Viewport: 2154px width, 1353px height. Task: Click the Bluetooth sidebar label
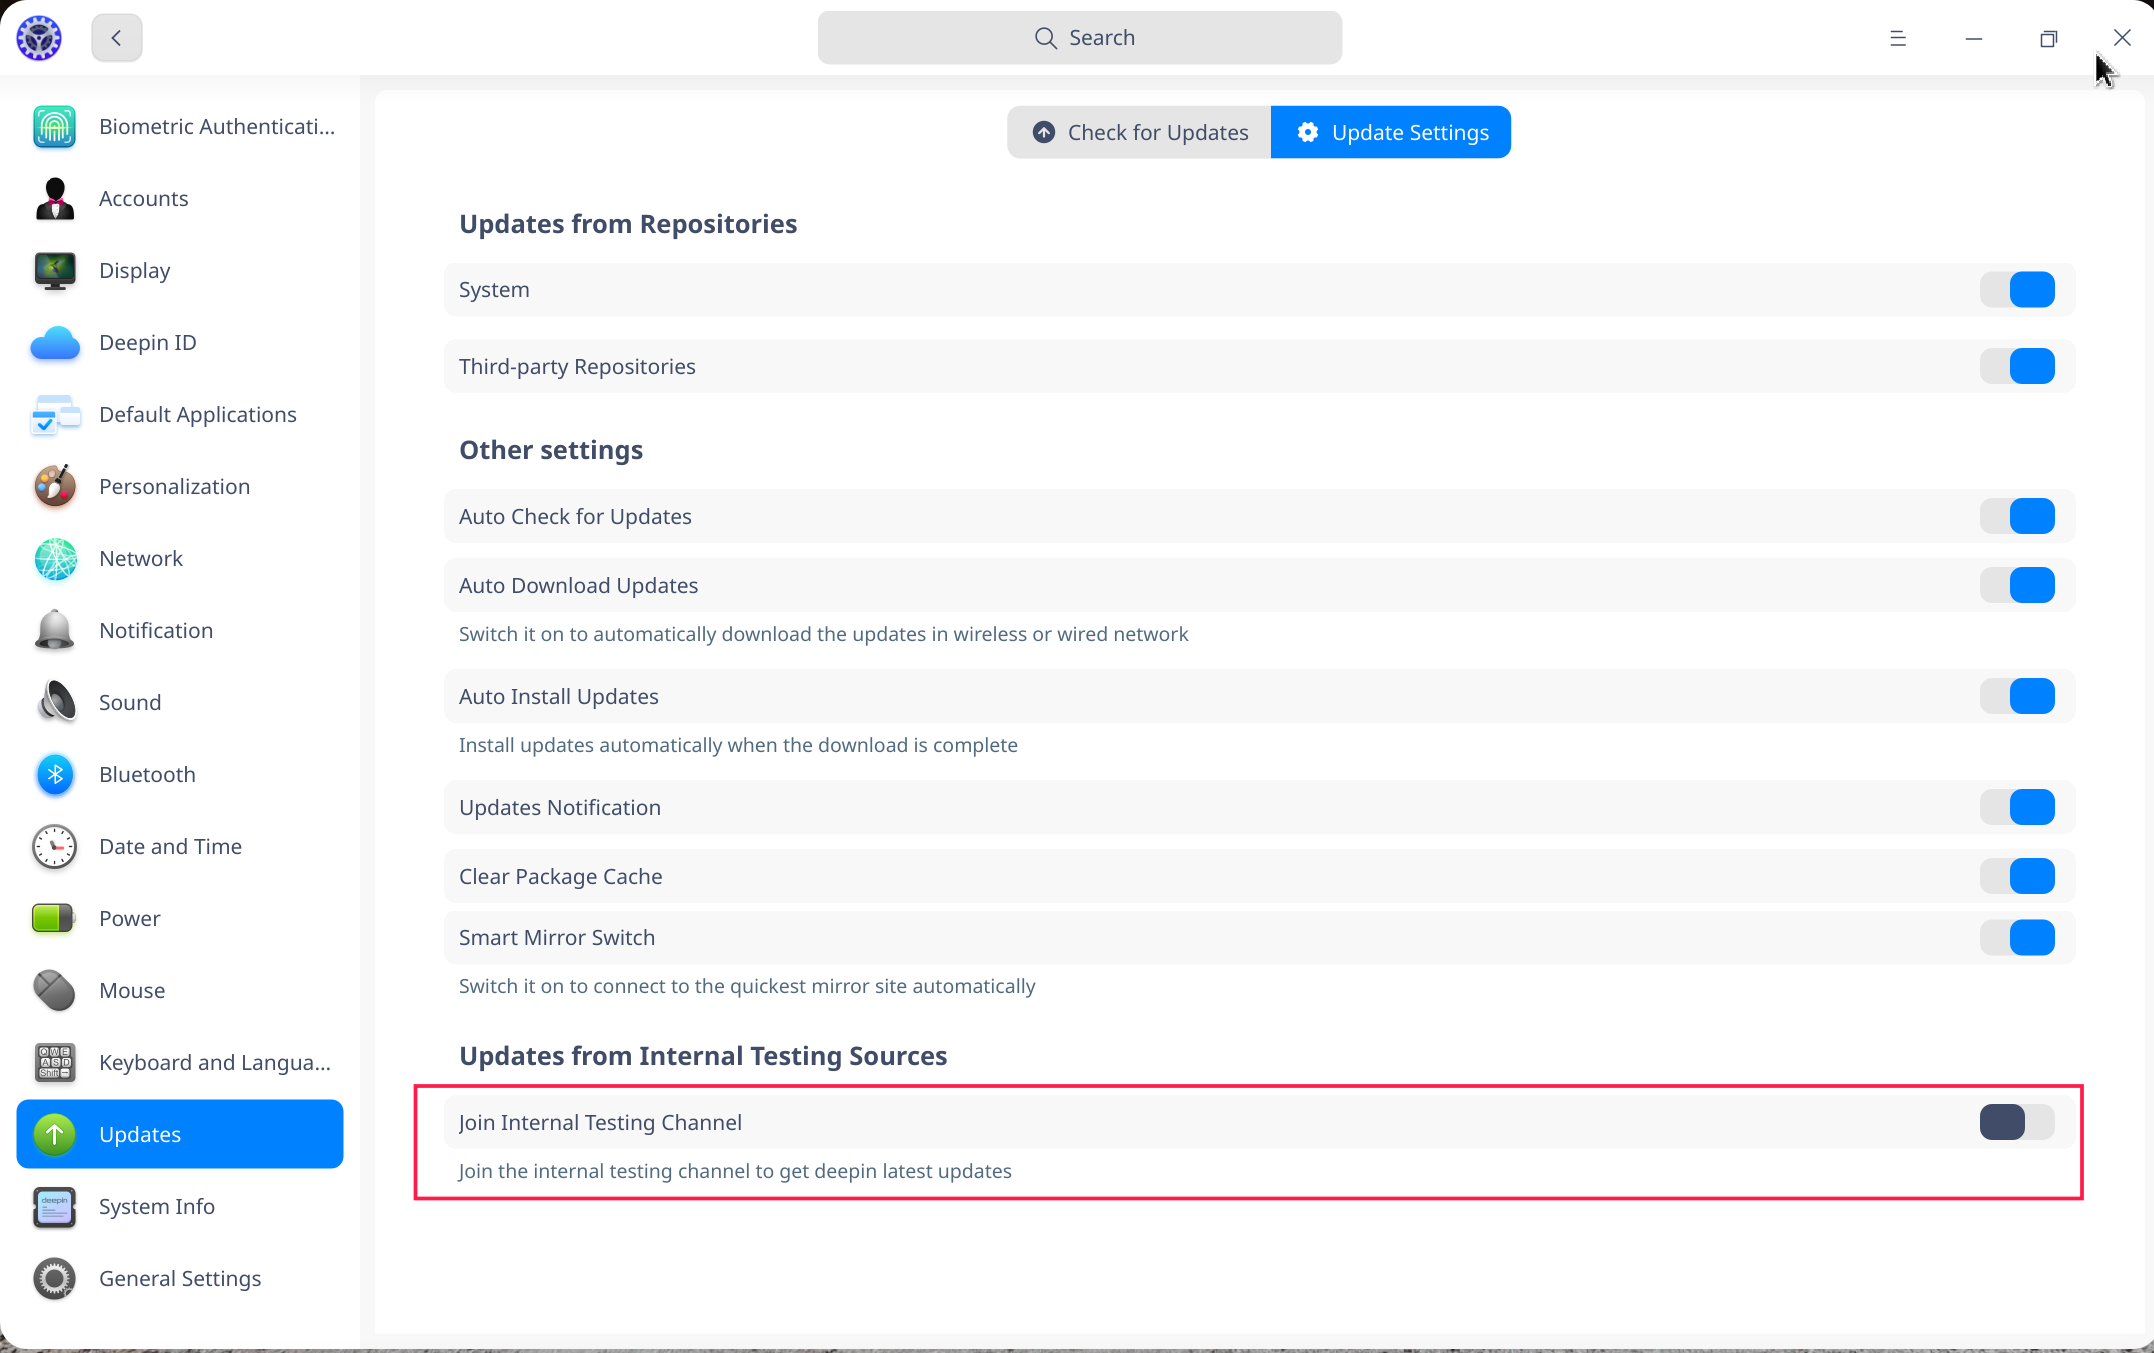click(148, 775)
